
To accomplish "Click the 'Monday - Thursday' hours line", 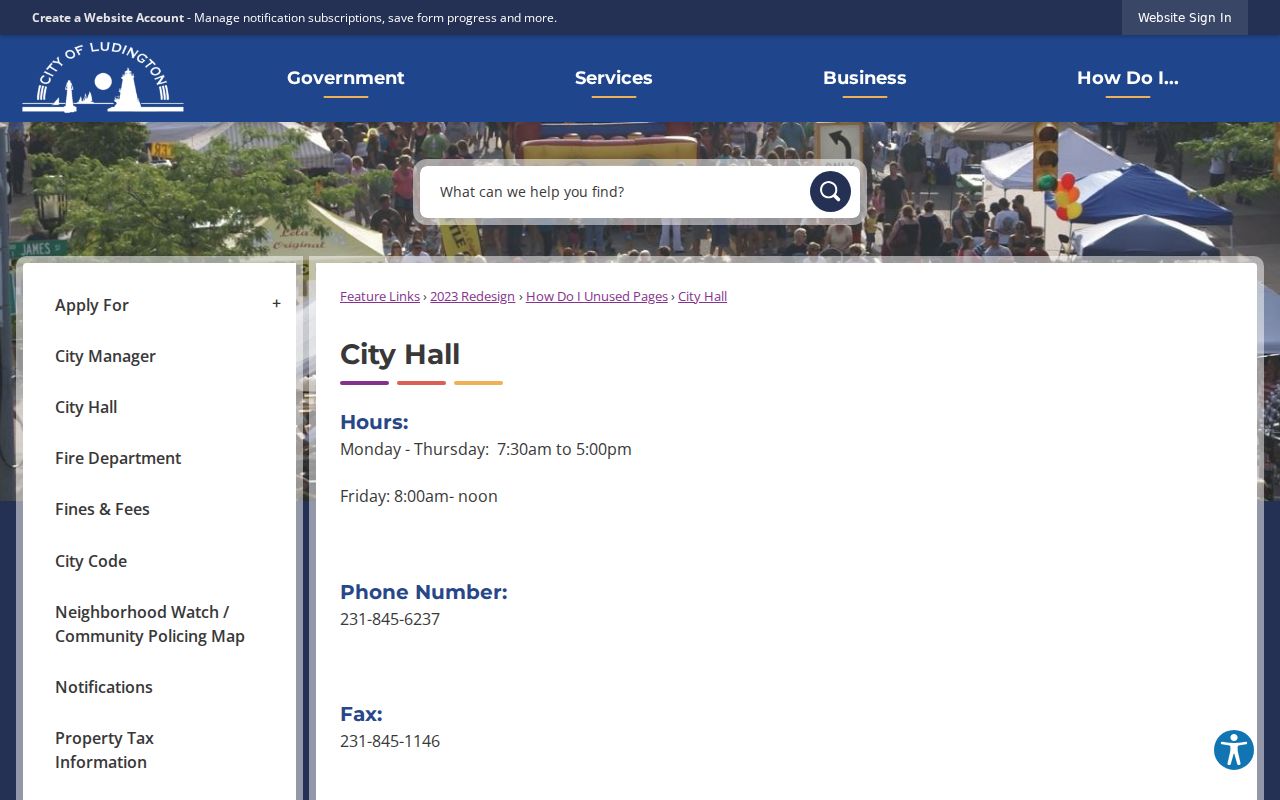I will (486, 449).
